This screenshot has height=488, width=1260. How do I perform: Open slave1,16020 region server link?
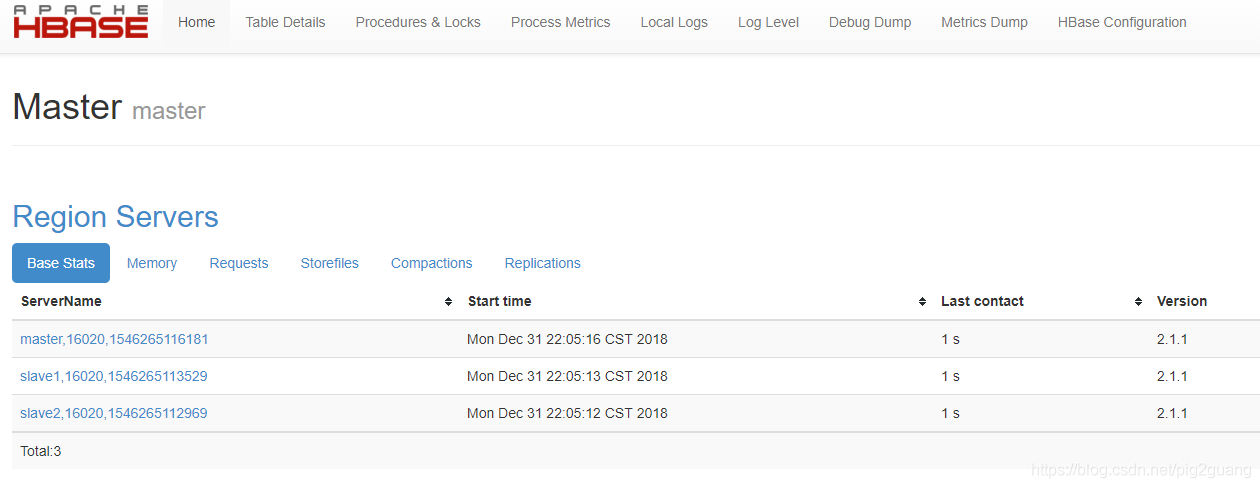tap(114, 376)
